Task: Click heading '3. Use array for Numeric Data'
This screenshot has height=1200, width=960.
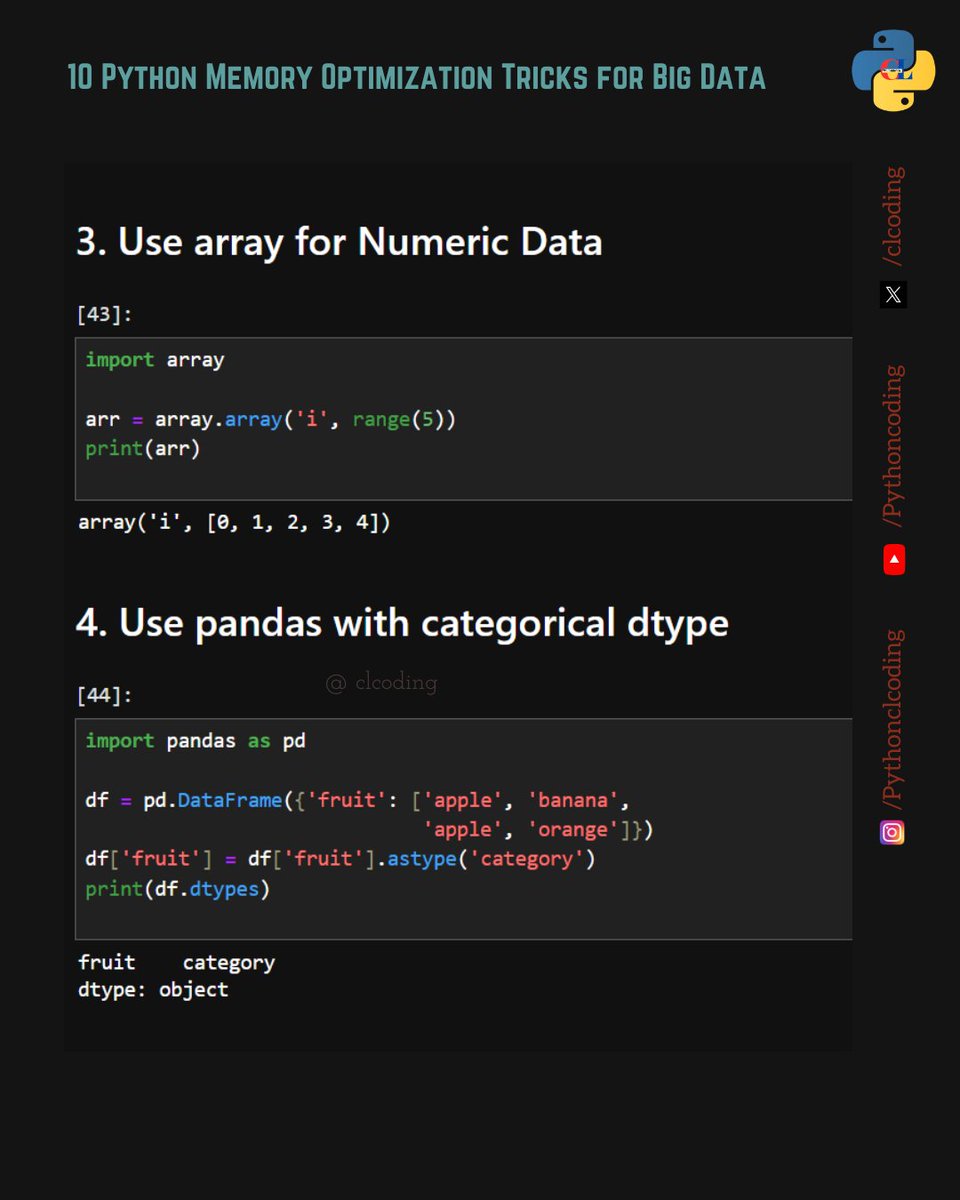Action: (339, 242)
